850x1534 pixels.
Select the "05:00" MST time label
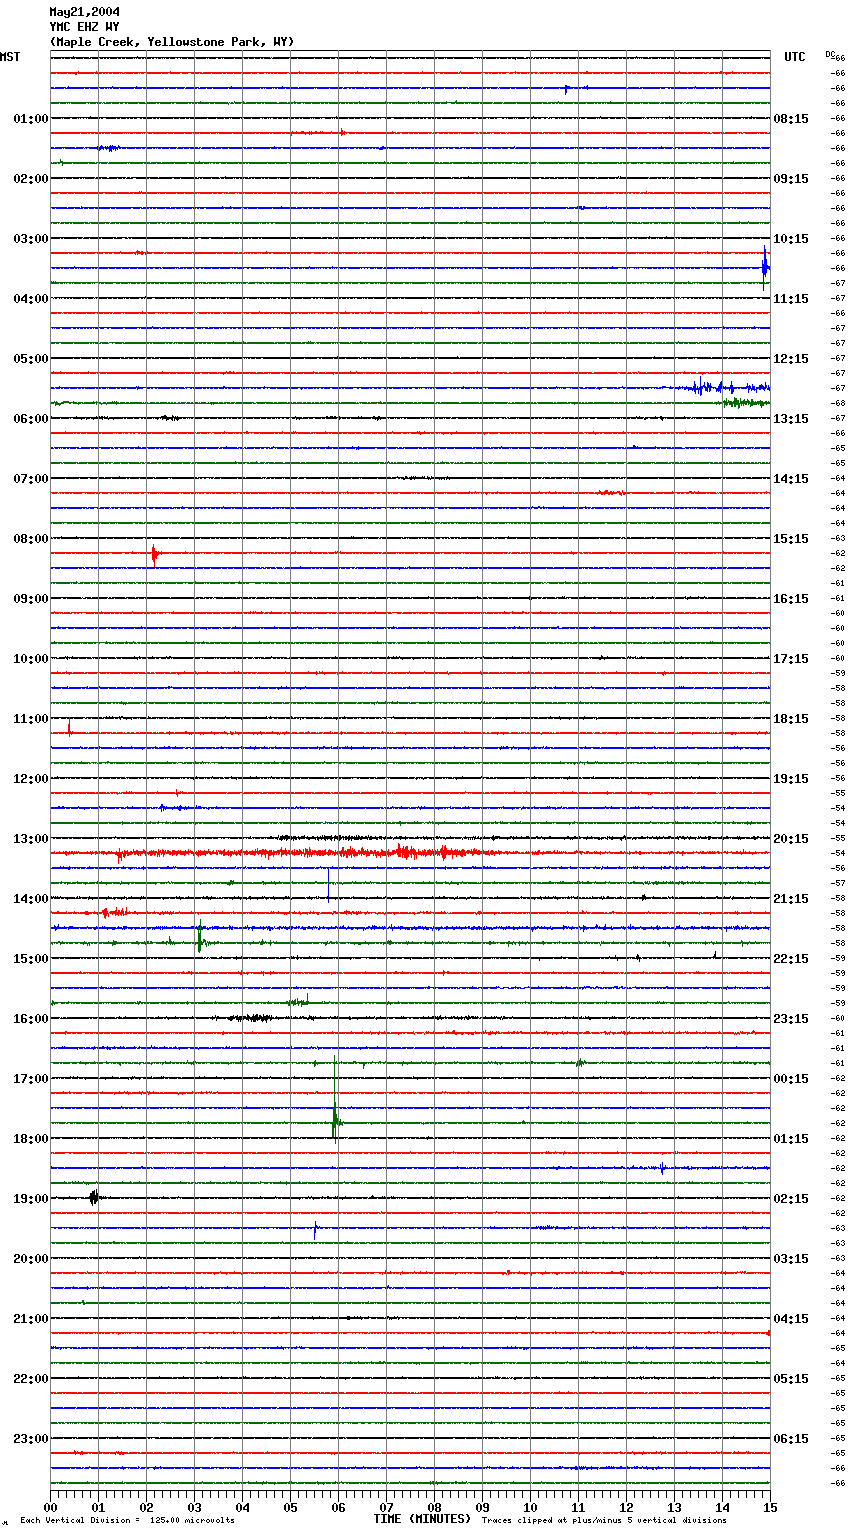[x=31, y=359]
